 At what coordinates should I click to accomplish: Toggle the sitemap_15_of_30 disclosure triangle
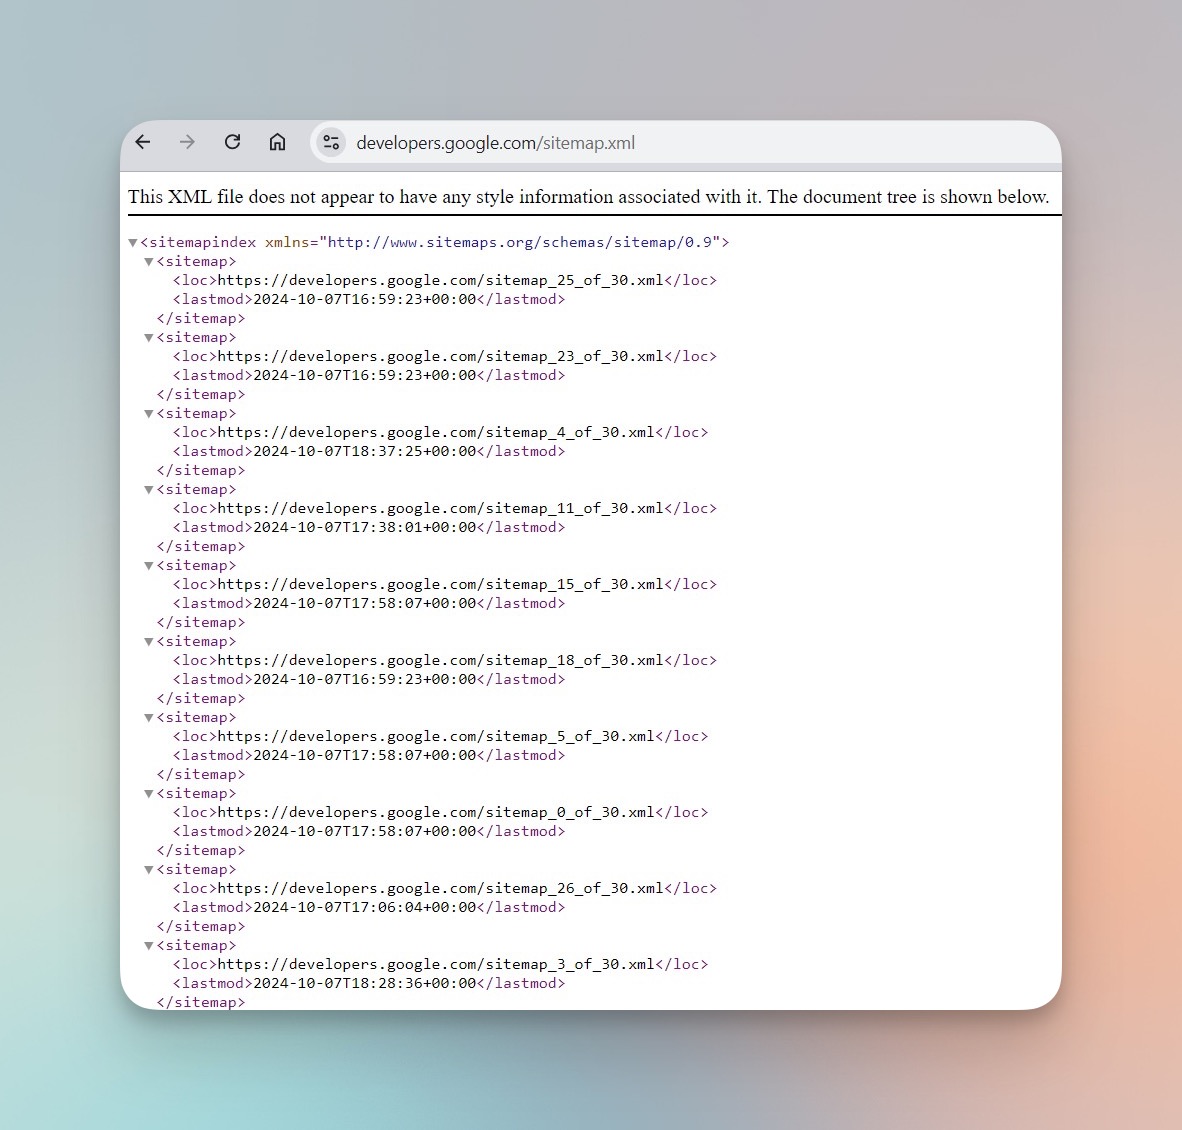point(148,565)
